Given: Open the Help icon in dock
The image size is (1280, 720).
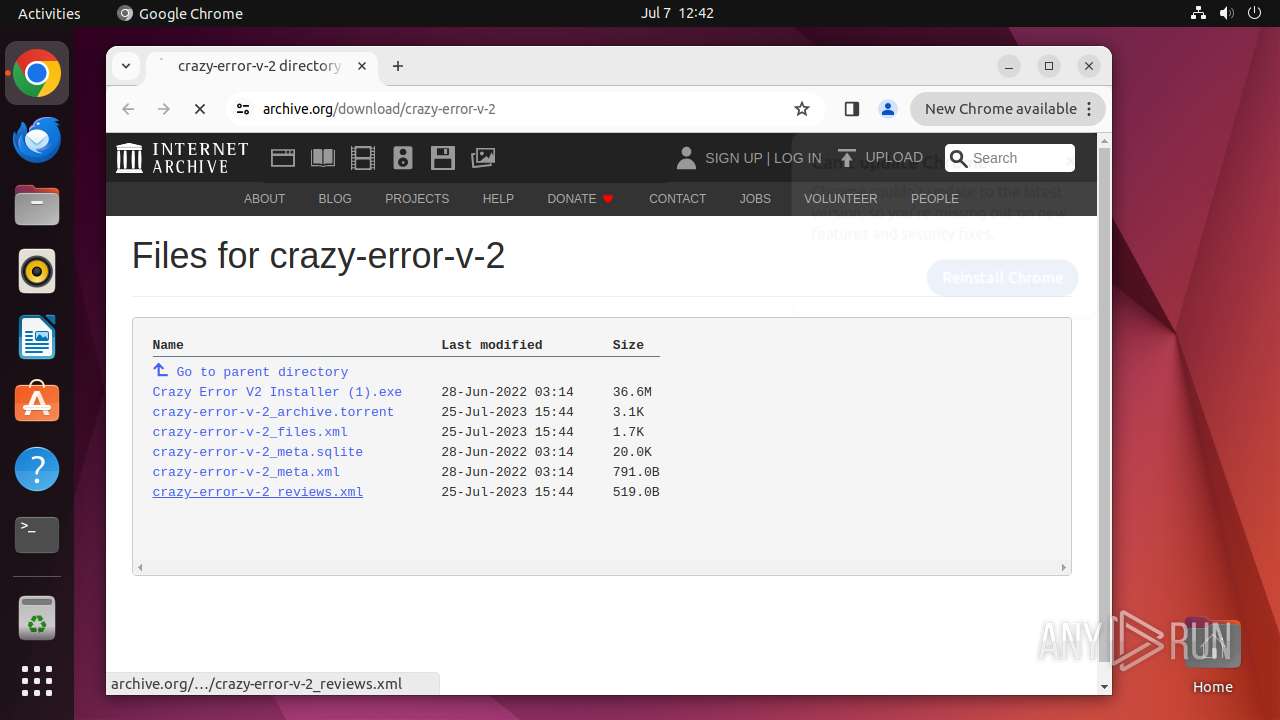Looking at the screenshot, I should (37, 468).
